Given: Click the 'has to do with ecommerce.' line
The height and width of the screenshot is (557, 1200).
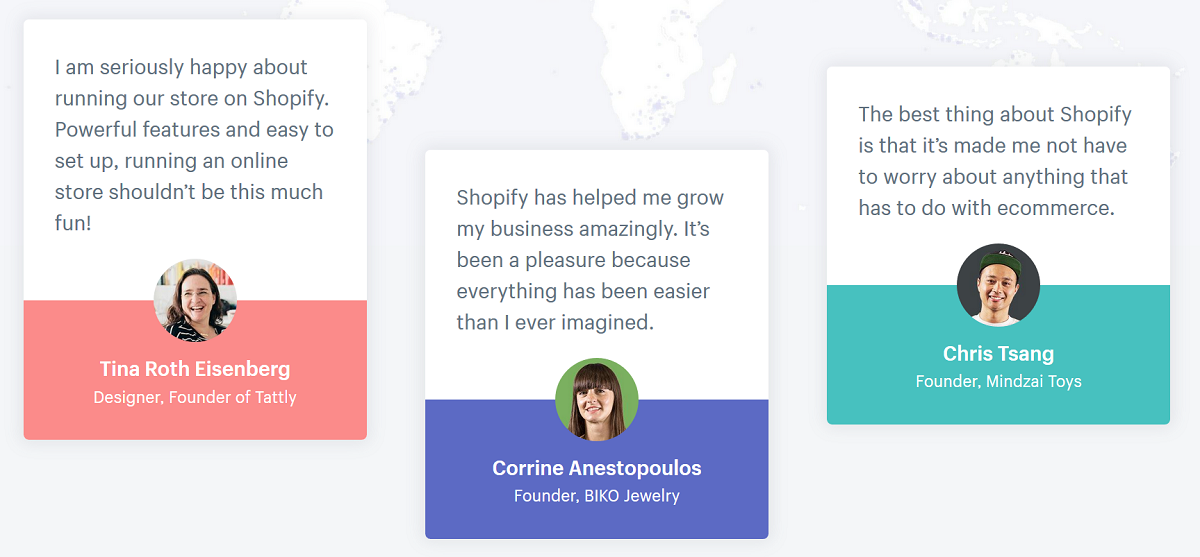Looking at the screenshot, I should [x=986, y=208].
